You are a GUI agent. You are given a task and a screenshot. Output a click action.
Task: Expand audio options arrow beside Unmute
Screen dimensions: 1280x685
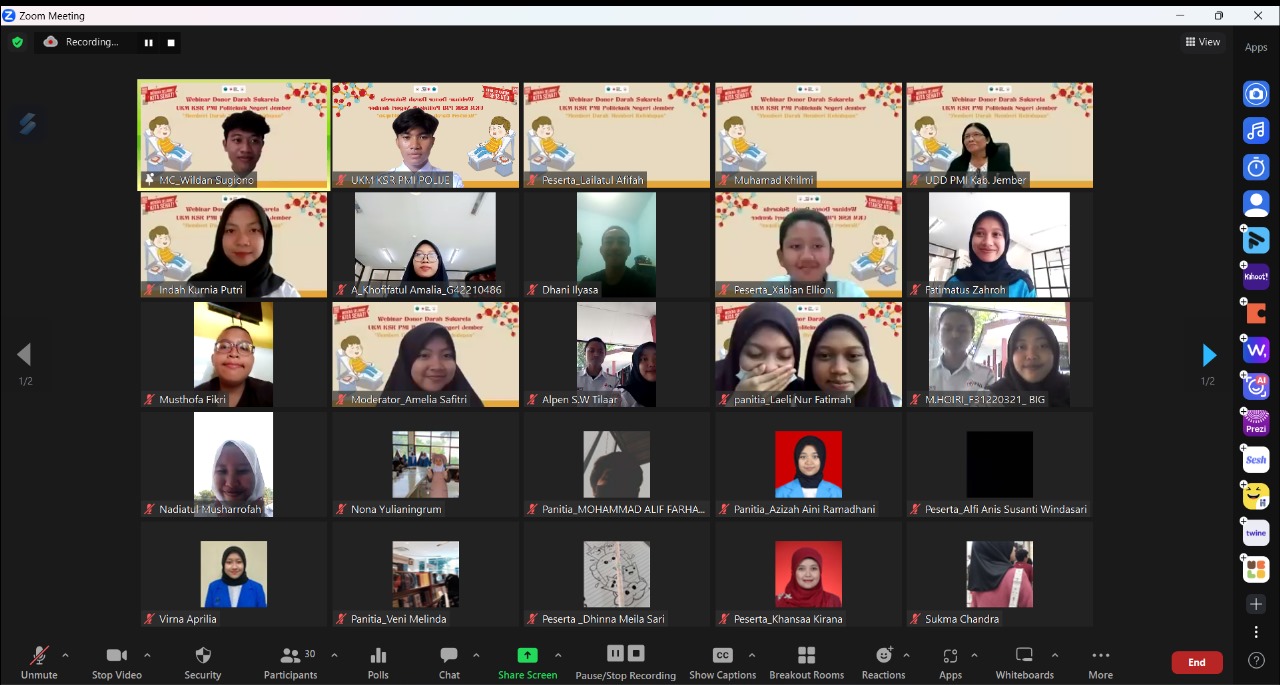point(66,656)
